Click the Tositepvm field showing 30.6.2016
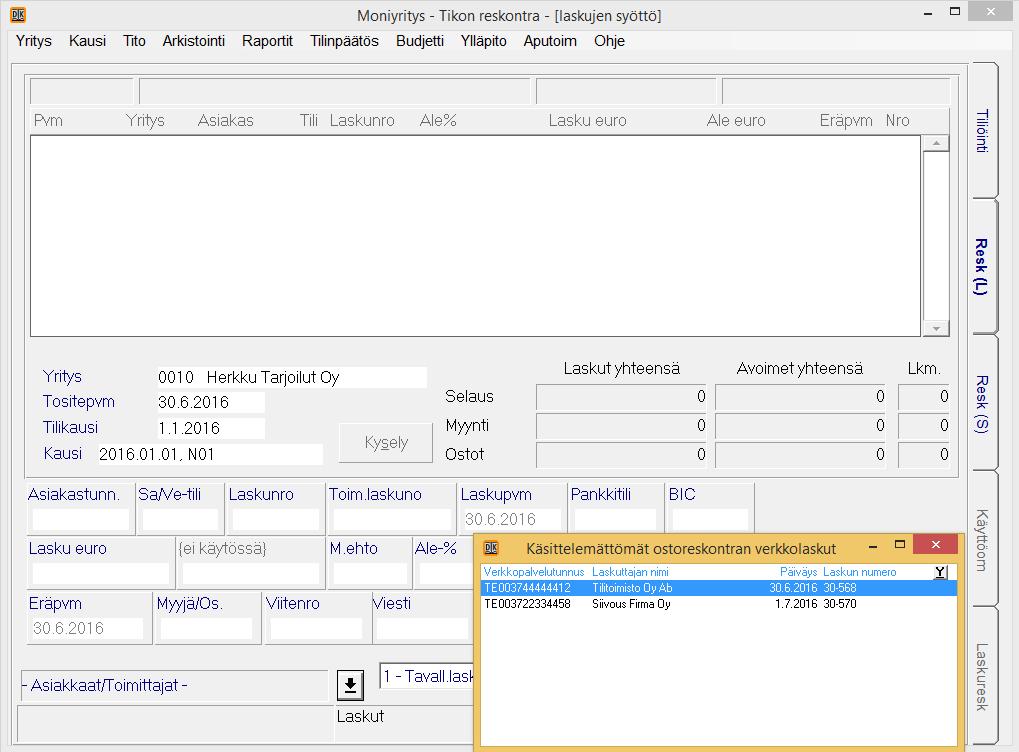Viewport: 1019px width, 752px height. pyautogui.click(x=211, y=402)
